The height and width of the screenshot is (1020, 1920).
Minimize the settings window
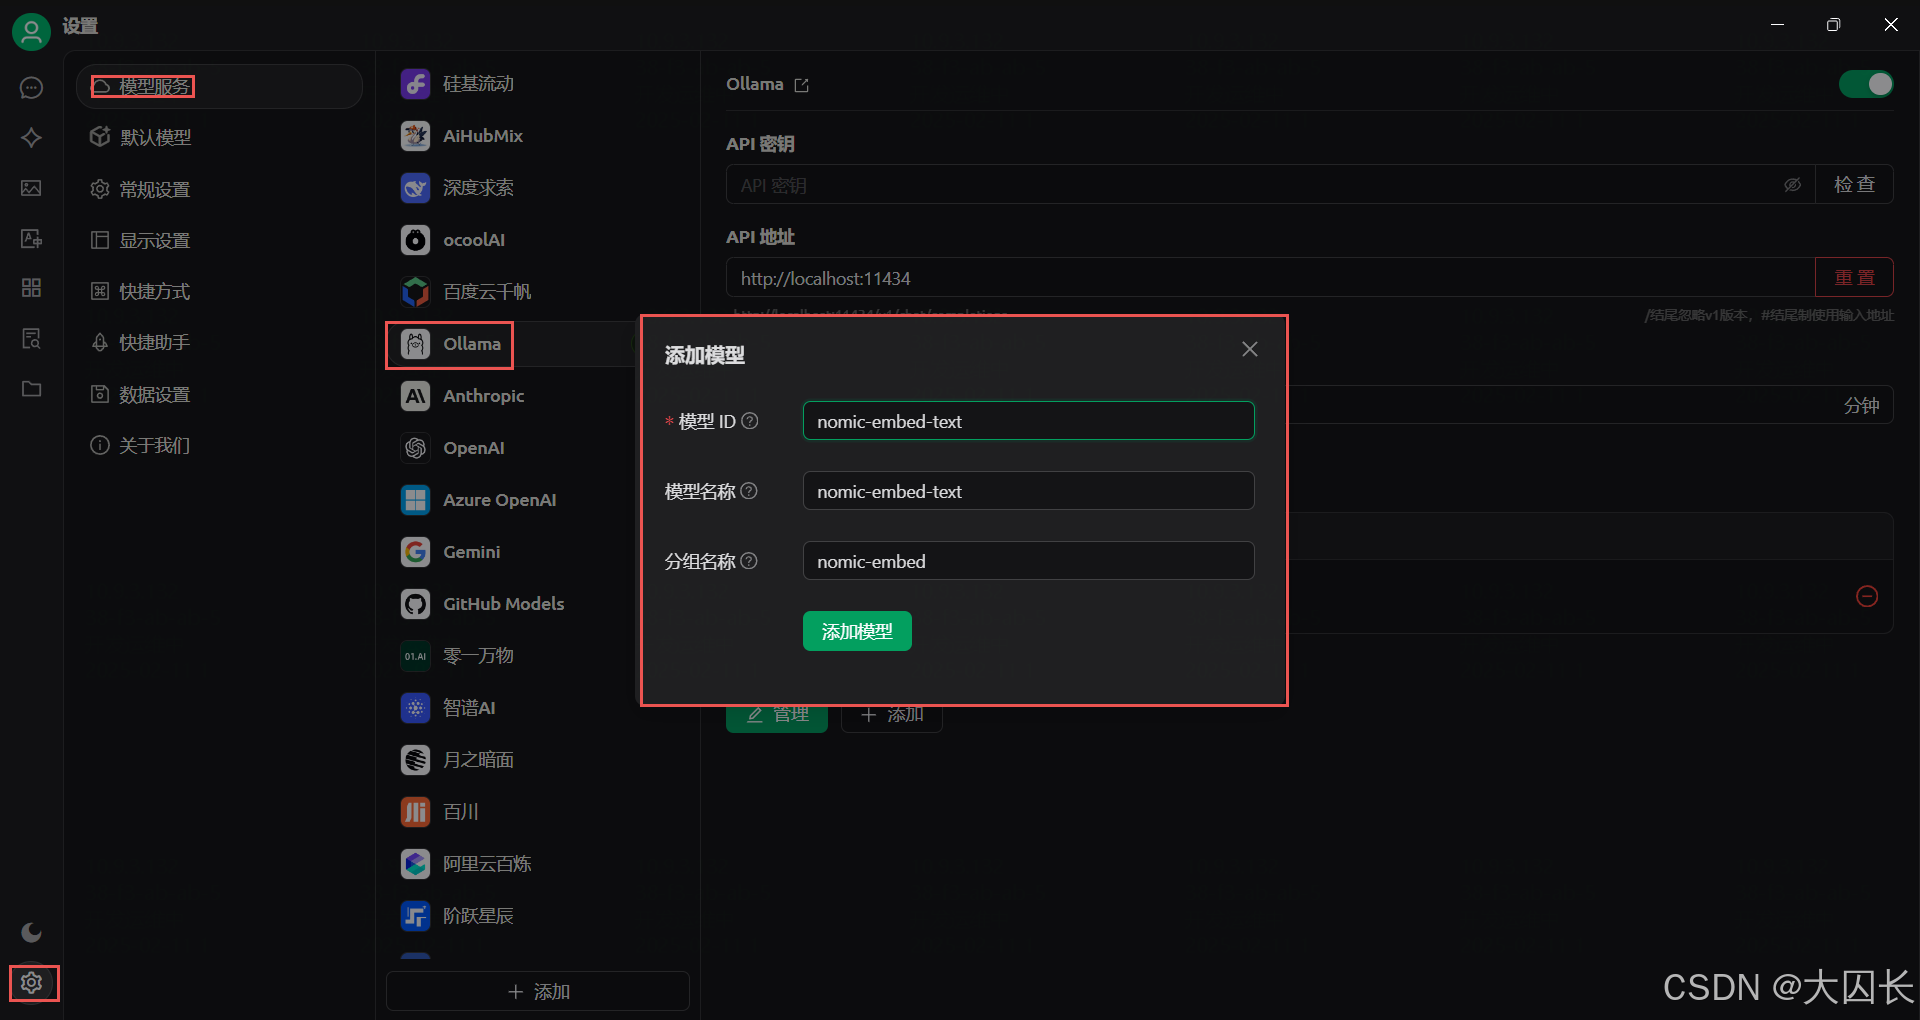pyautogui.click(x=1777, y=25)
